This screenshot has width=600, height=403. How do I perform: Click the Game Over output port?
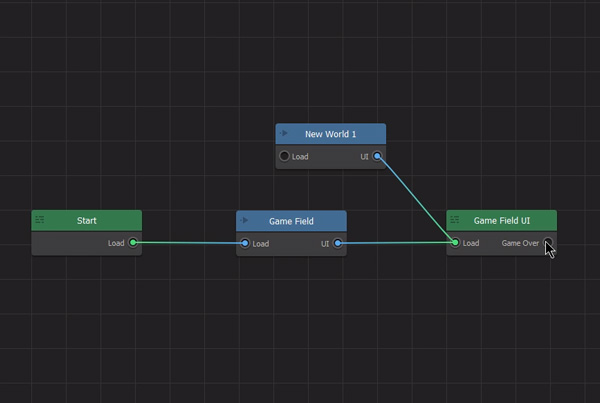coord(548,242)
